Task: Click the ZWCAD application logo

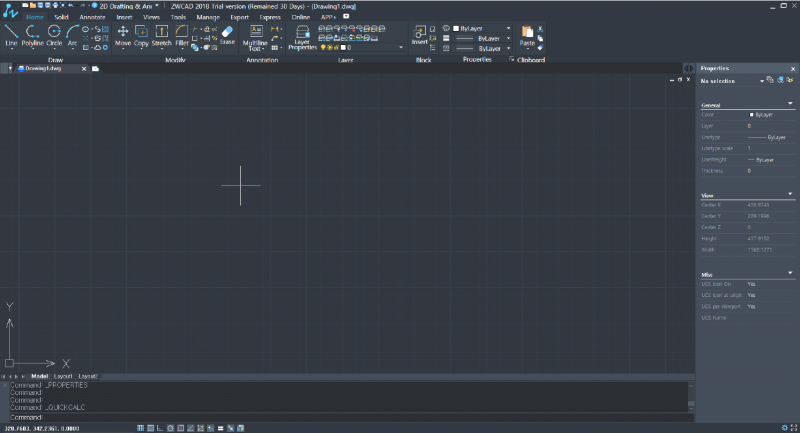Action: coord(10,11)
